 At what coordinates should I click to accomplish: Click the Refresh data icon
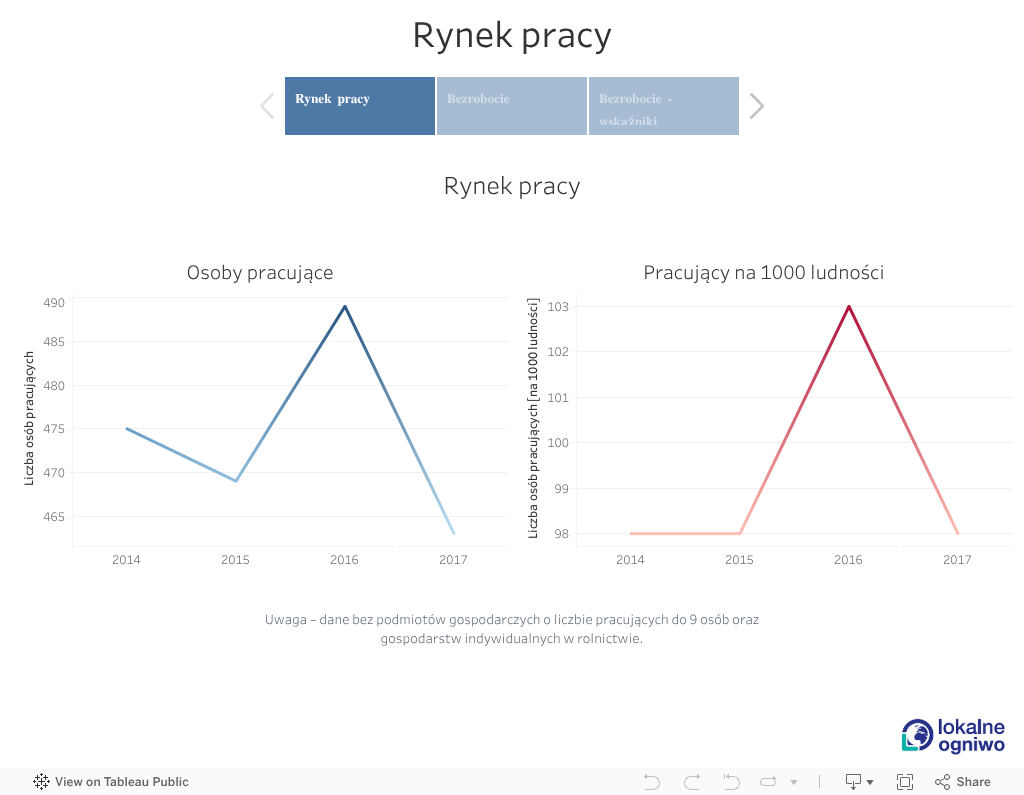point(769,781)
